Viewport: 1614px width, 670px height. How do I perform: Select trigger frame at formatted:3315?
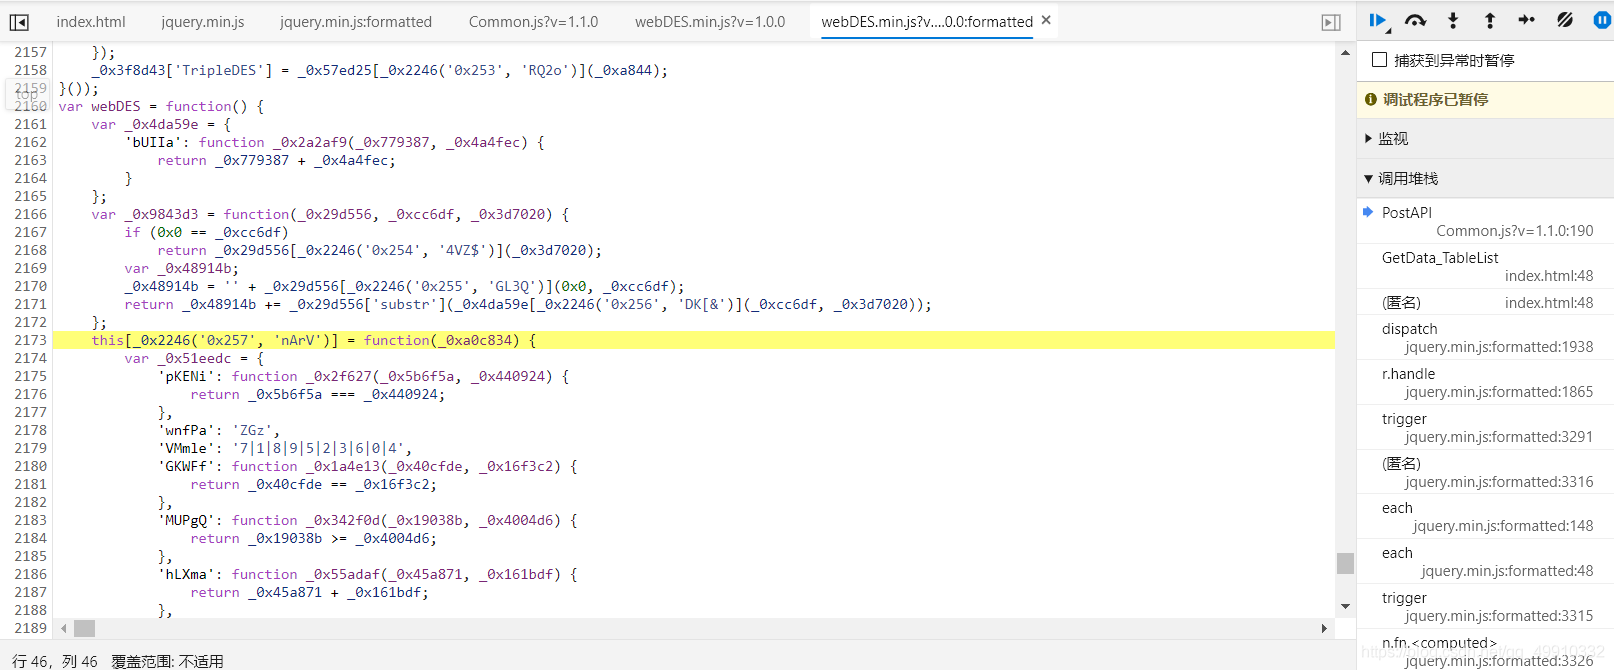tap(1485, 607)
